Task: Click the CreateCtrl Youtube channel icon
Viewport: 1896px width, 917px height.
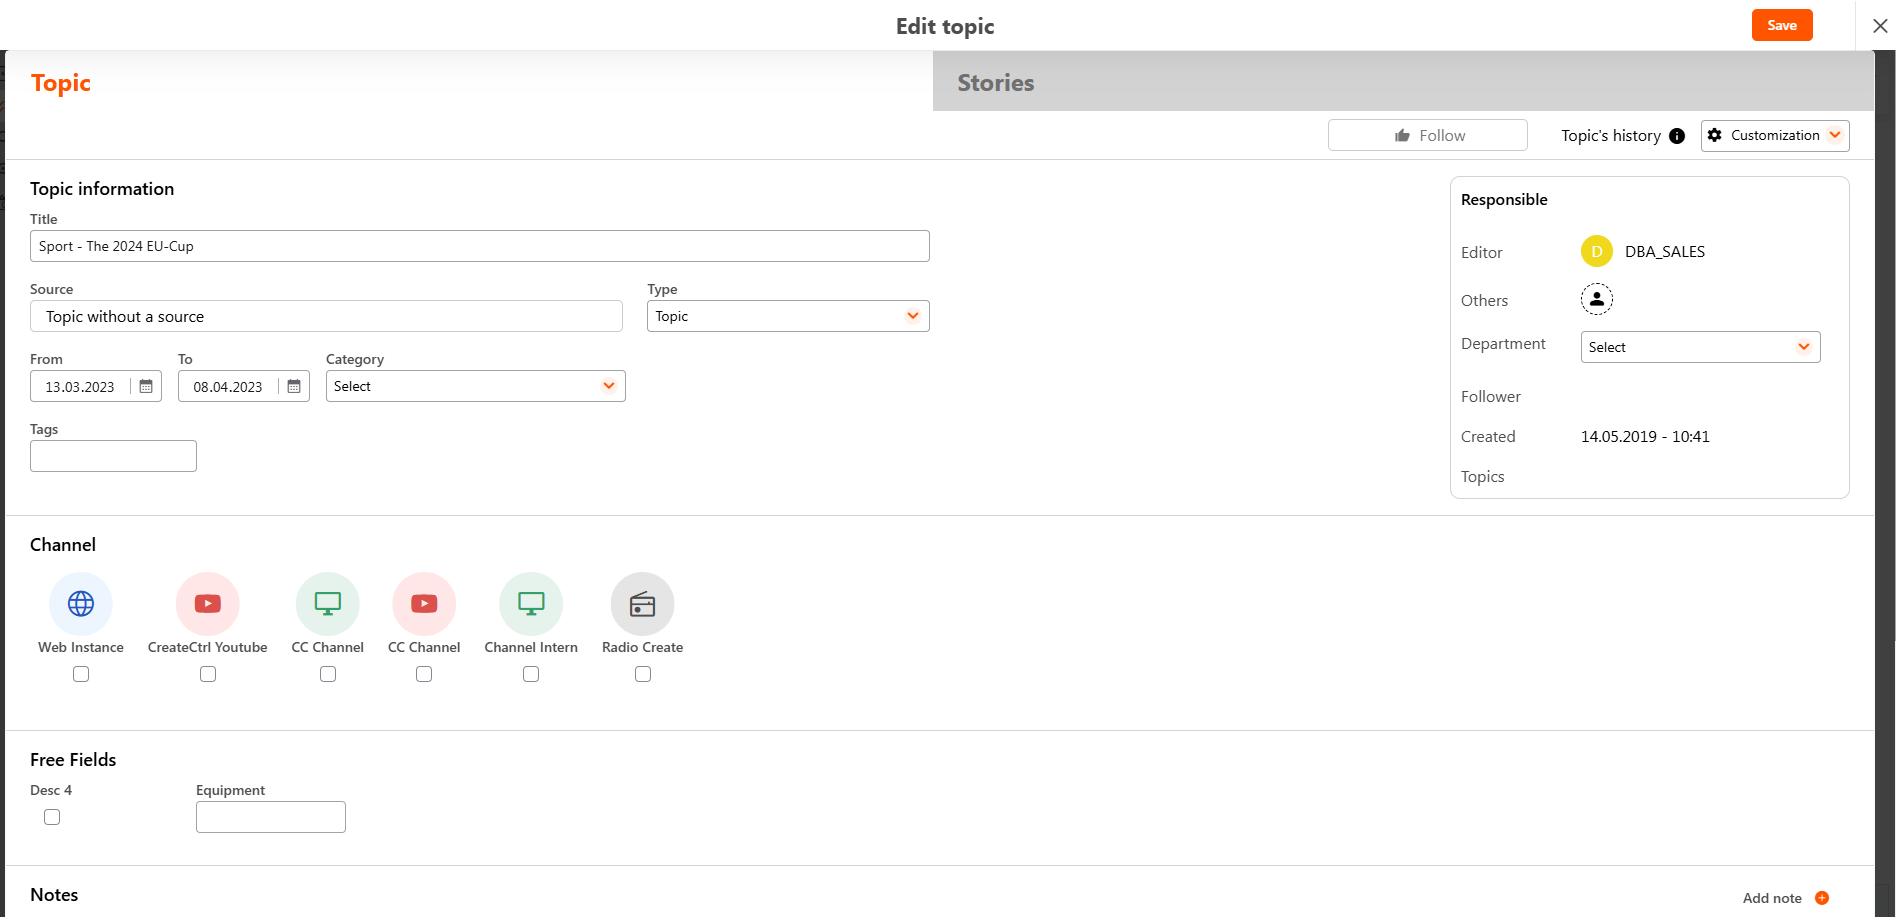Action: coord(208,604)
